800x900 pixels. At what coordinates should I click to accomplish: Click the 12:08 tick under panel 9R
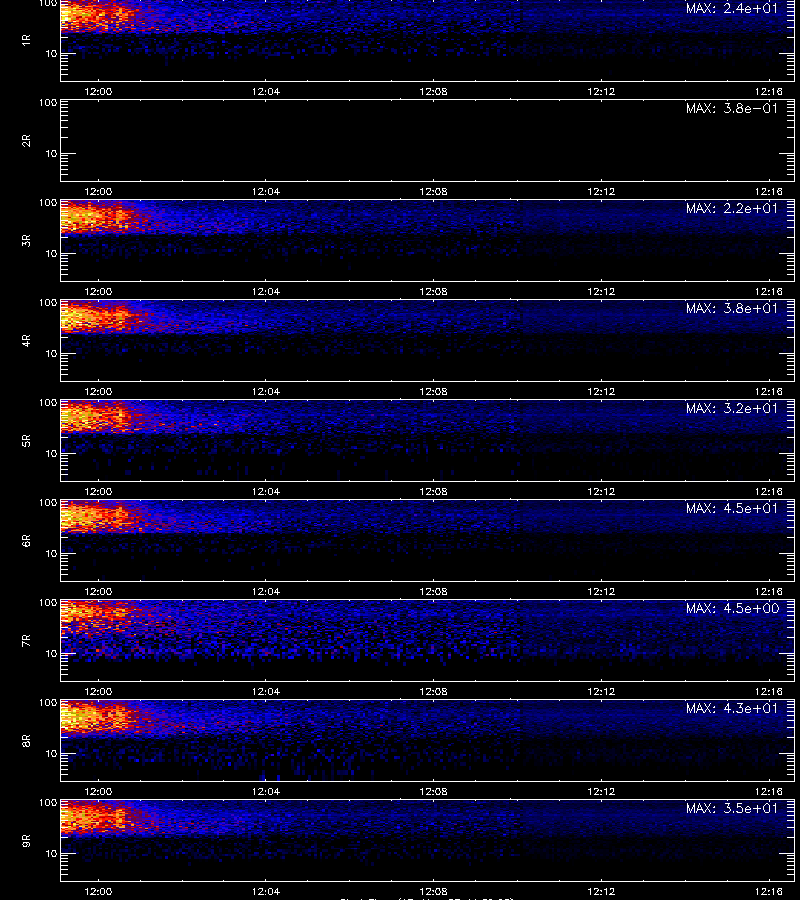coord(433,891)
